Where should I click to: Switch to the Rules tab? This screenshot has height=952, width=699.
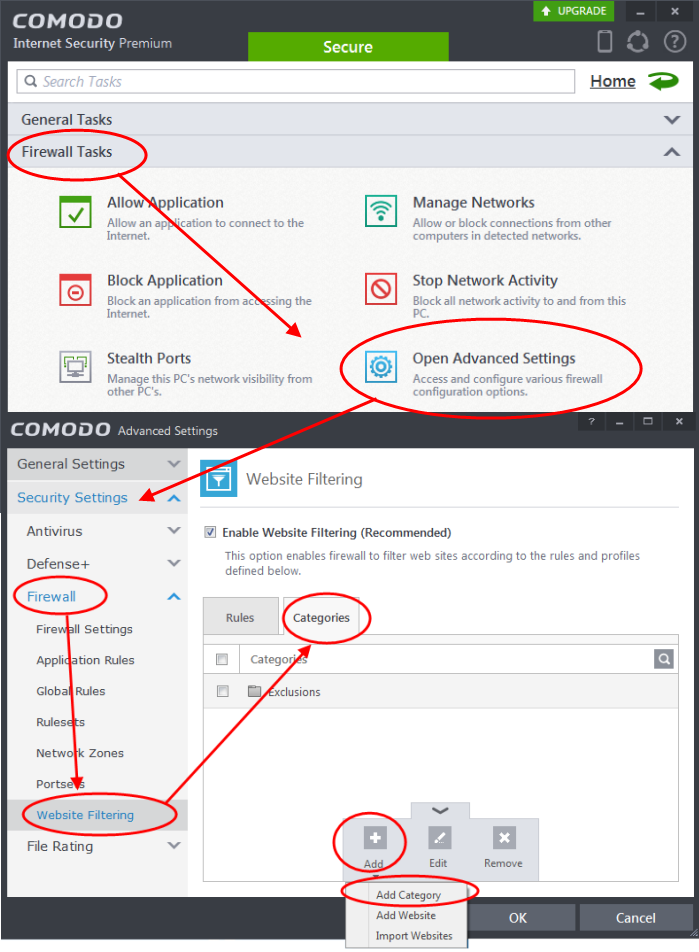(x=240, y=618)
